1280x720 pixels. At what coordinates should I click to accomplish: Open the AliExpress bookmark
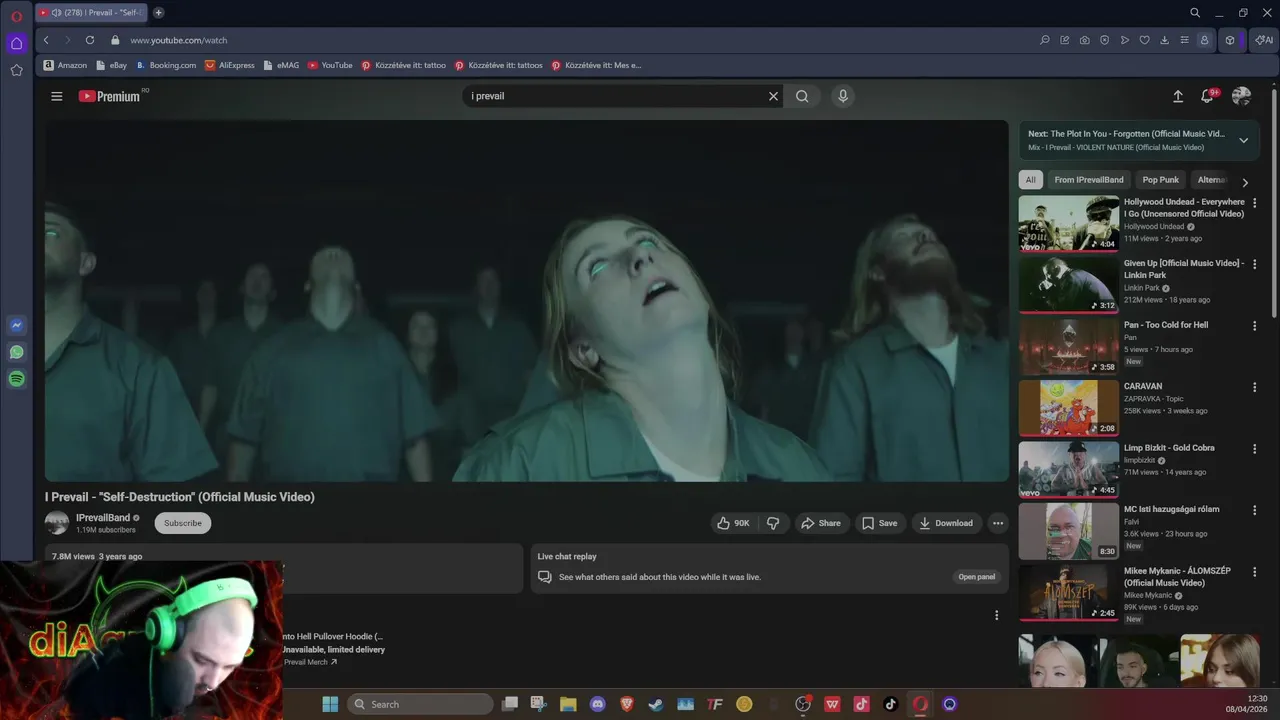pyautogui.click(x=230, y=65)
